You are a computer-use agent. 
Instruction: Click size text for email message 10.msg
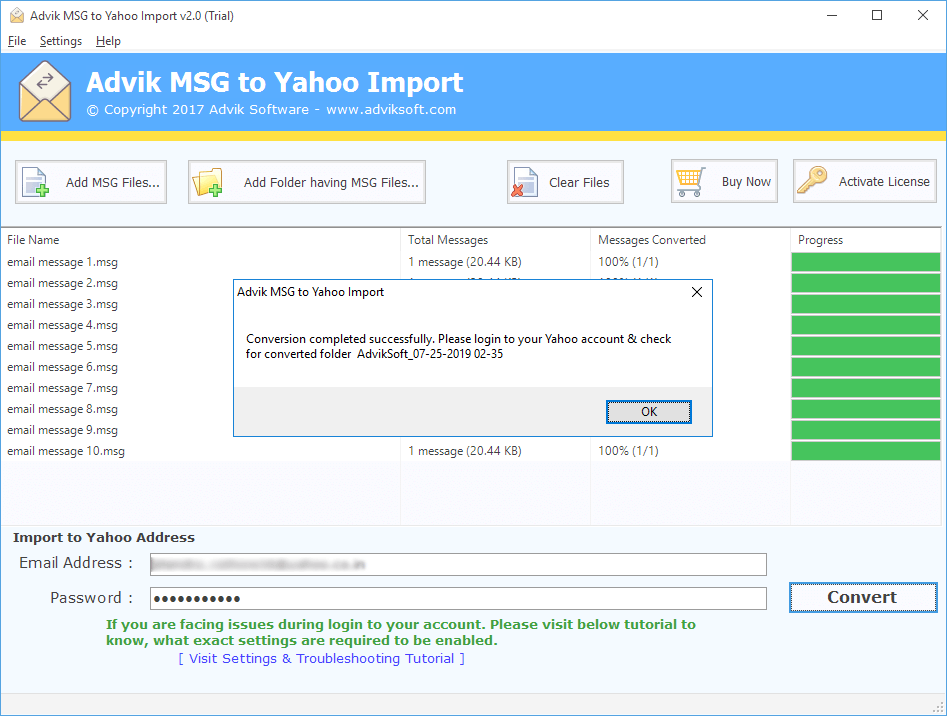point(464,451)
